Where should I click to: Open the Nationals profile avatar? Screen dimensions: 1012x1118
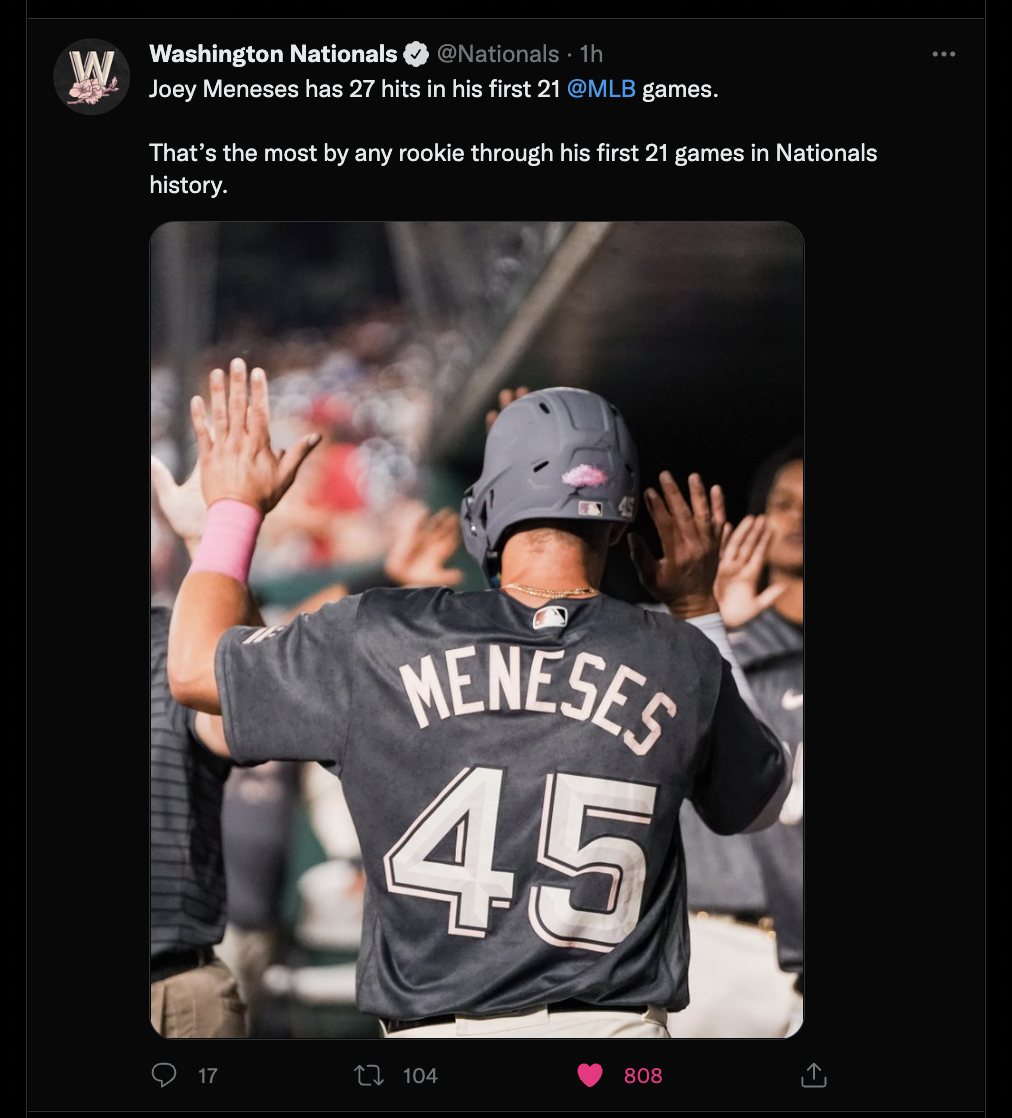pyautogui.click(x=92, y=77)
